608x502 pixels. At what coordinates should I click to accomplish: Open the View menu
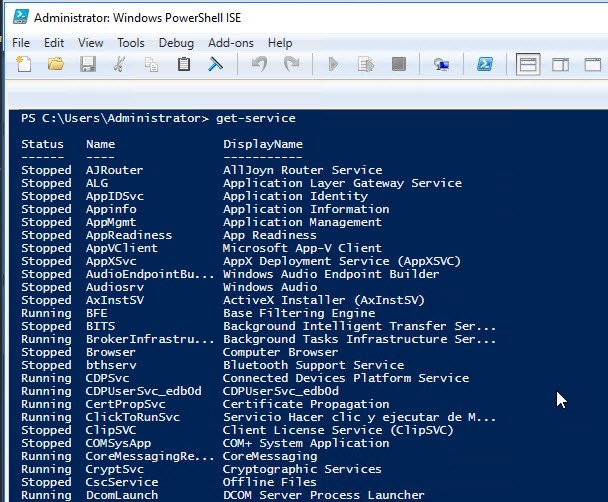[x=91, y=43]
